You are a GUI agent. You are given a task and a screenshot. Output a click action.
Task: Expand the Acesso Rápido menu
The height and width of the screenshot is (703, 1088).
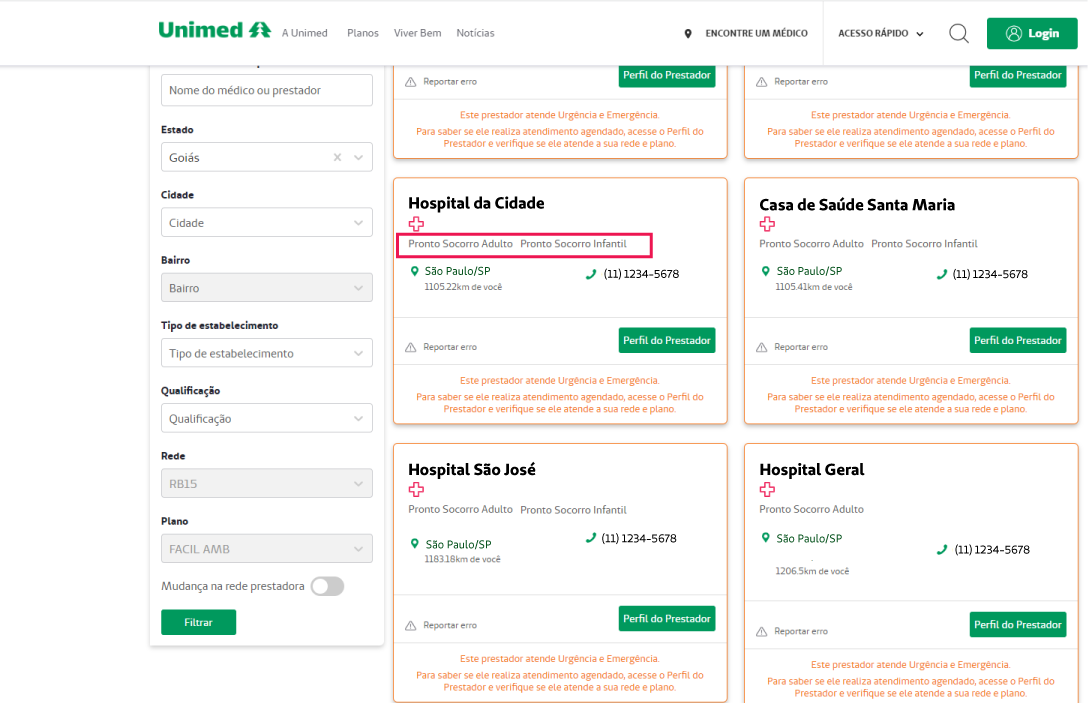[881, 33]
